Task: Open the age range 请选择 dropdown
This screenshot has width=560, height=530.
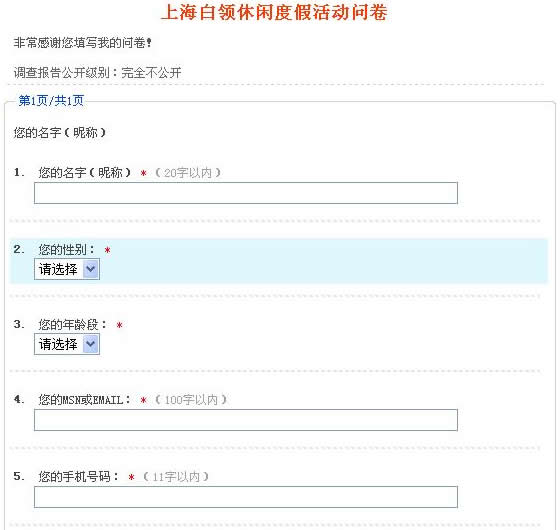Action: pos(67,344)
